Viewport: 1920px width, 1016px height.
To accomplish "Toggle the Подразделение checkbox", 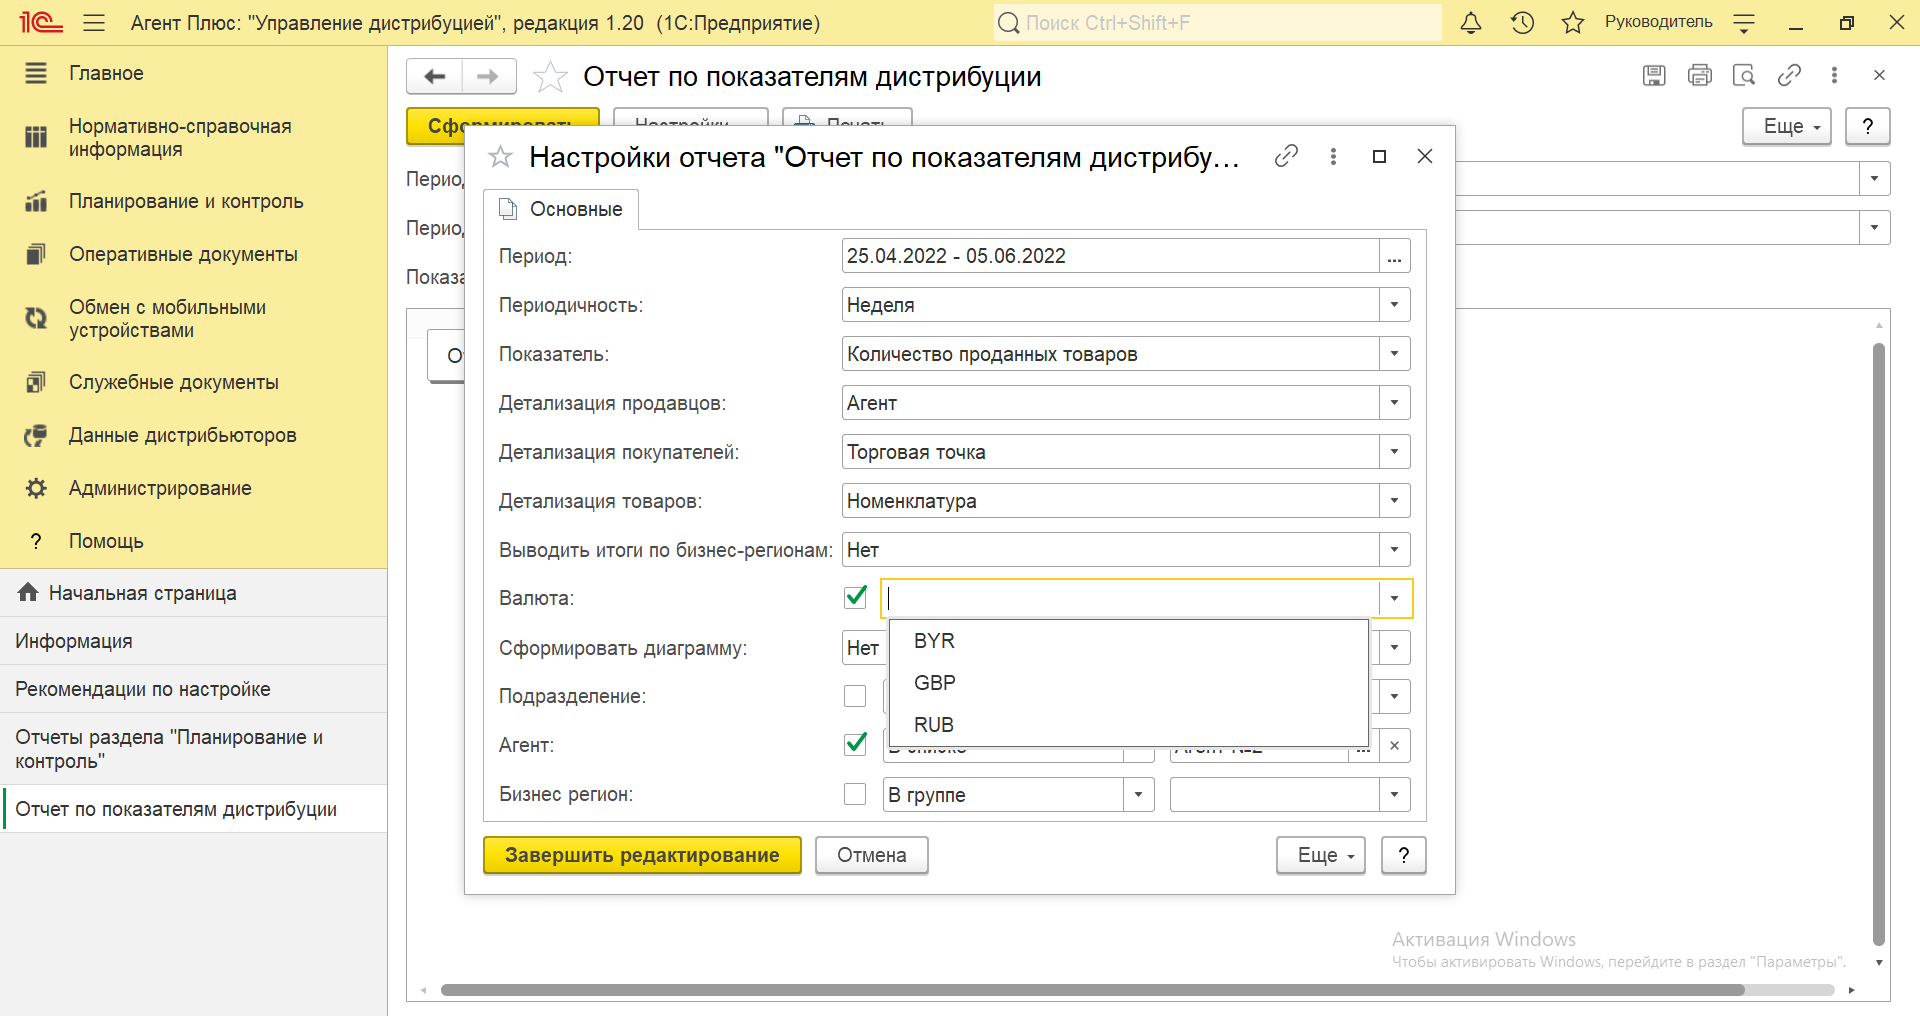I will [x=855, y=696].
